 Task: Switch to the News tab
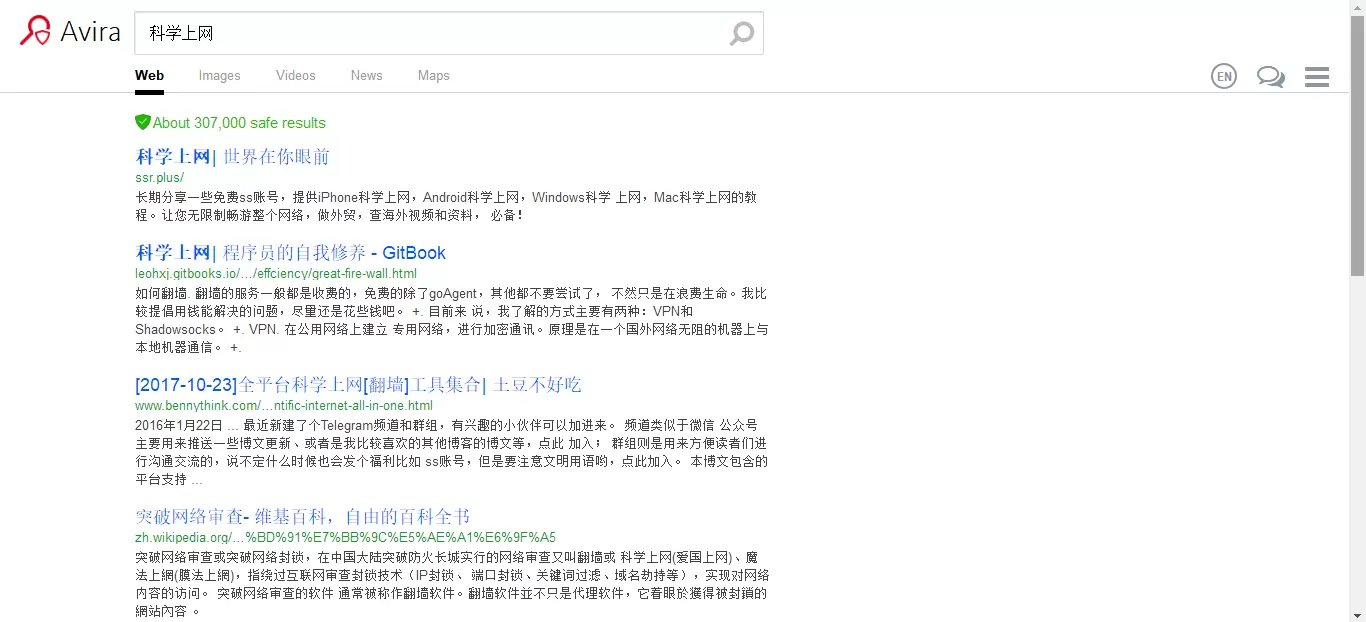366,75
